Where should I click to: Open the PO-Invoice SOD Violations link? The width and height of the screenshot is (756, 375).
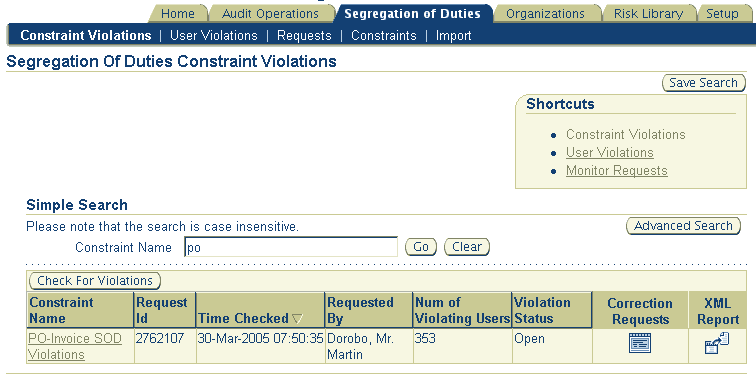[x=75, y=346]
